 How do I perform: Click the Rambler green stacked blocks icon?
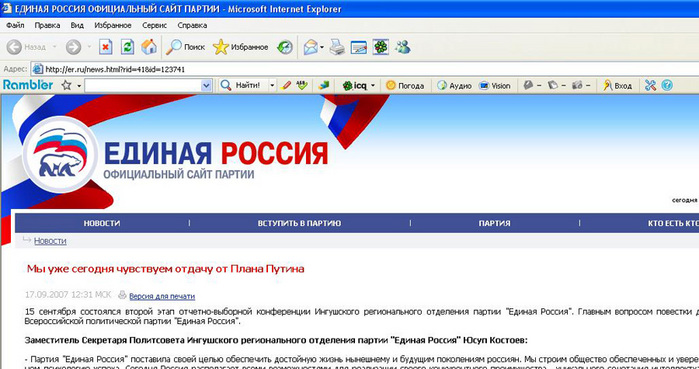click(x=324, y=85)
